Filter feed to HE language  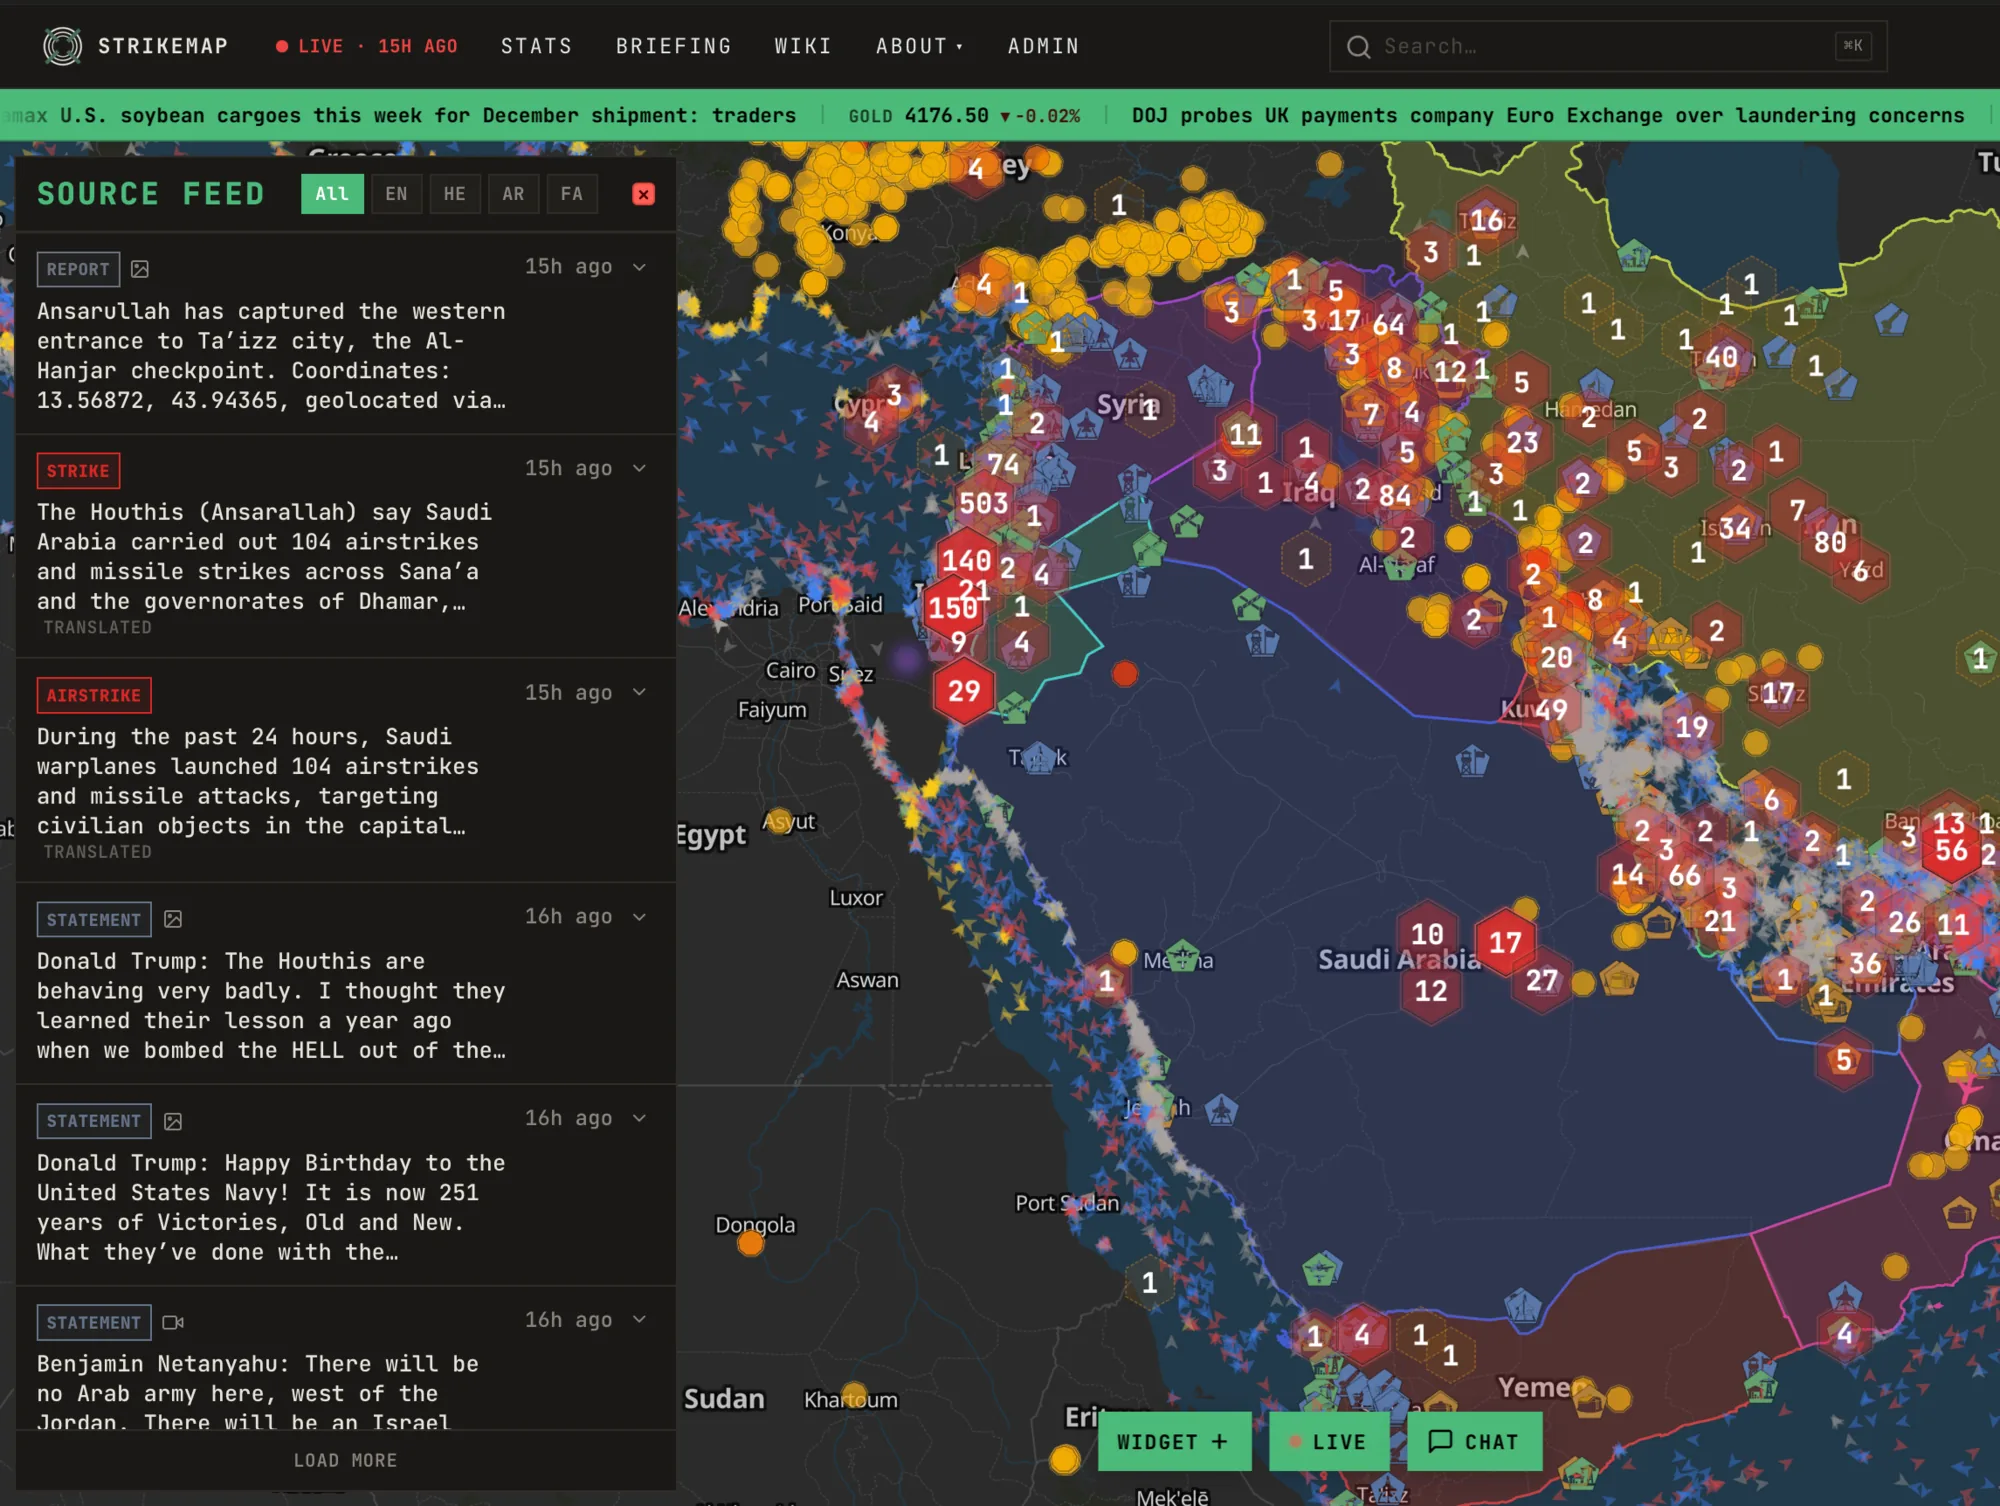[x=455, y=194]
